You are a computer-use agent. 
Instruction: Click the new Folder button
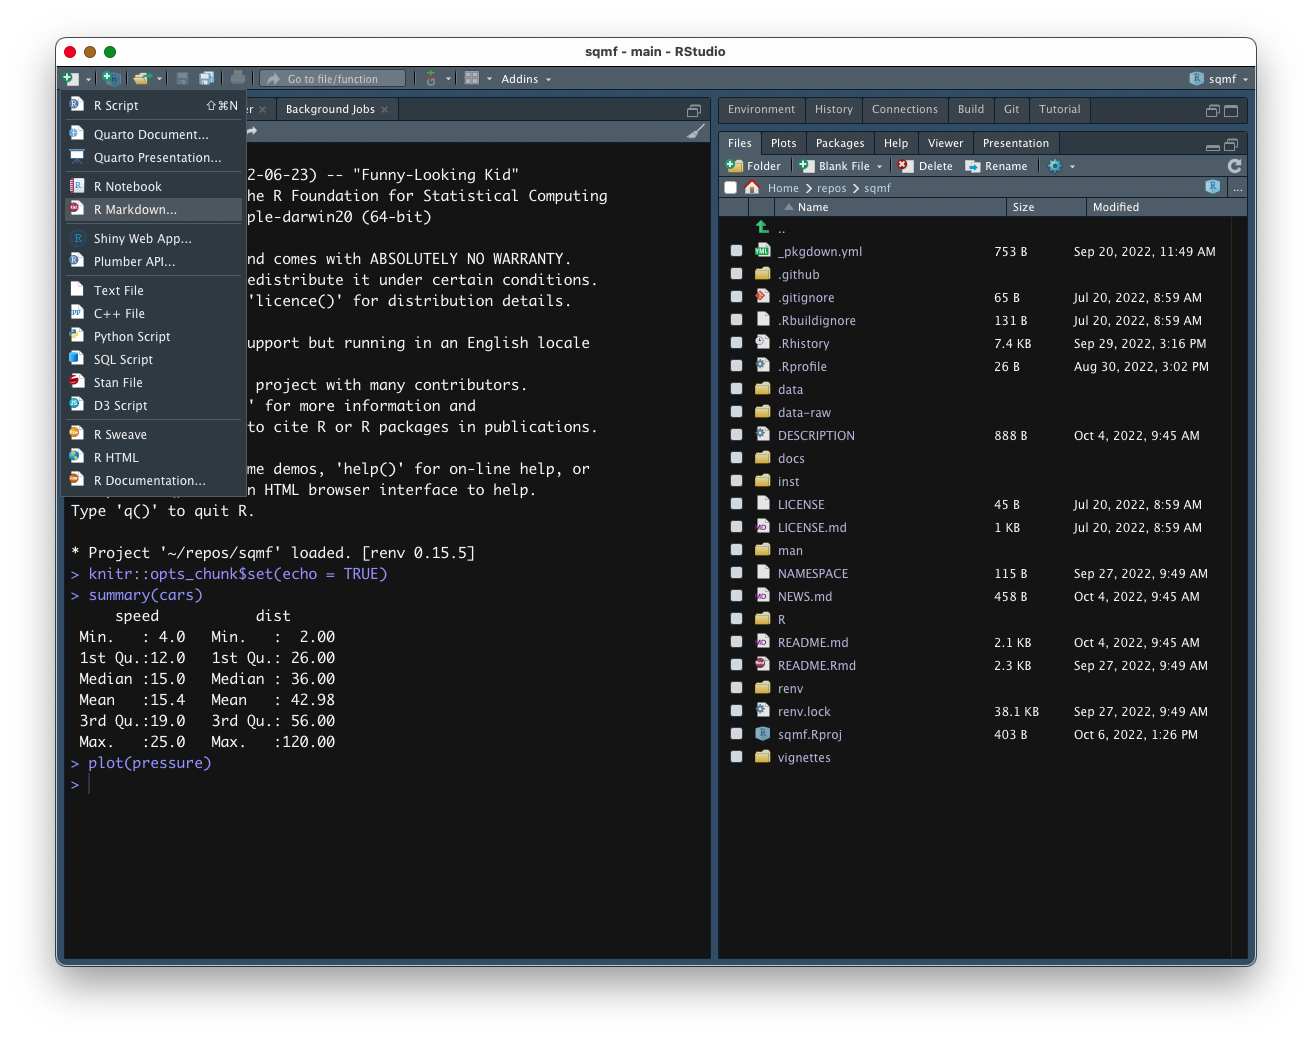click(x=754, y=166)
